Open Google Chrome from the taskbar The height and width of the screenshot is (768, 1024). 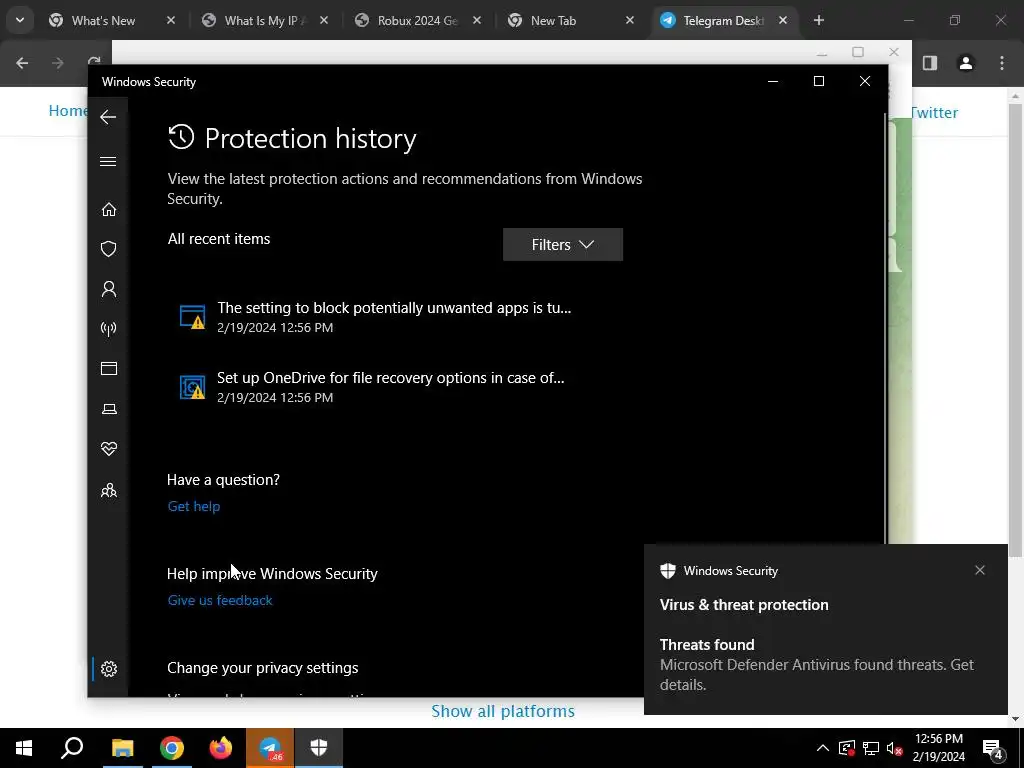click(171, 748)
